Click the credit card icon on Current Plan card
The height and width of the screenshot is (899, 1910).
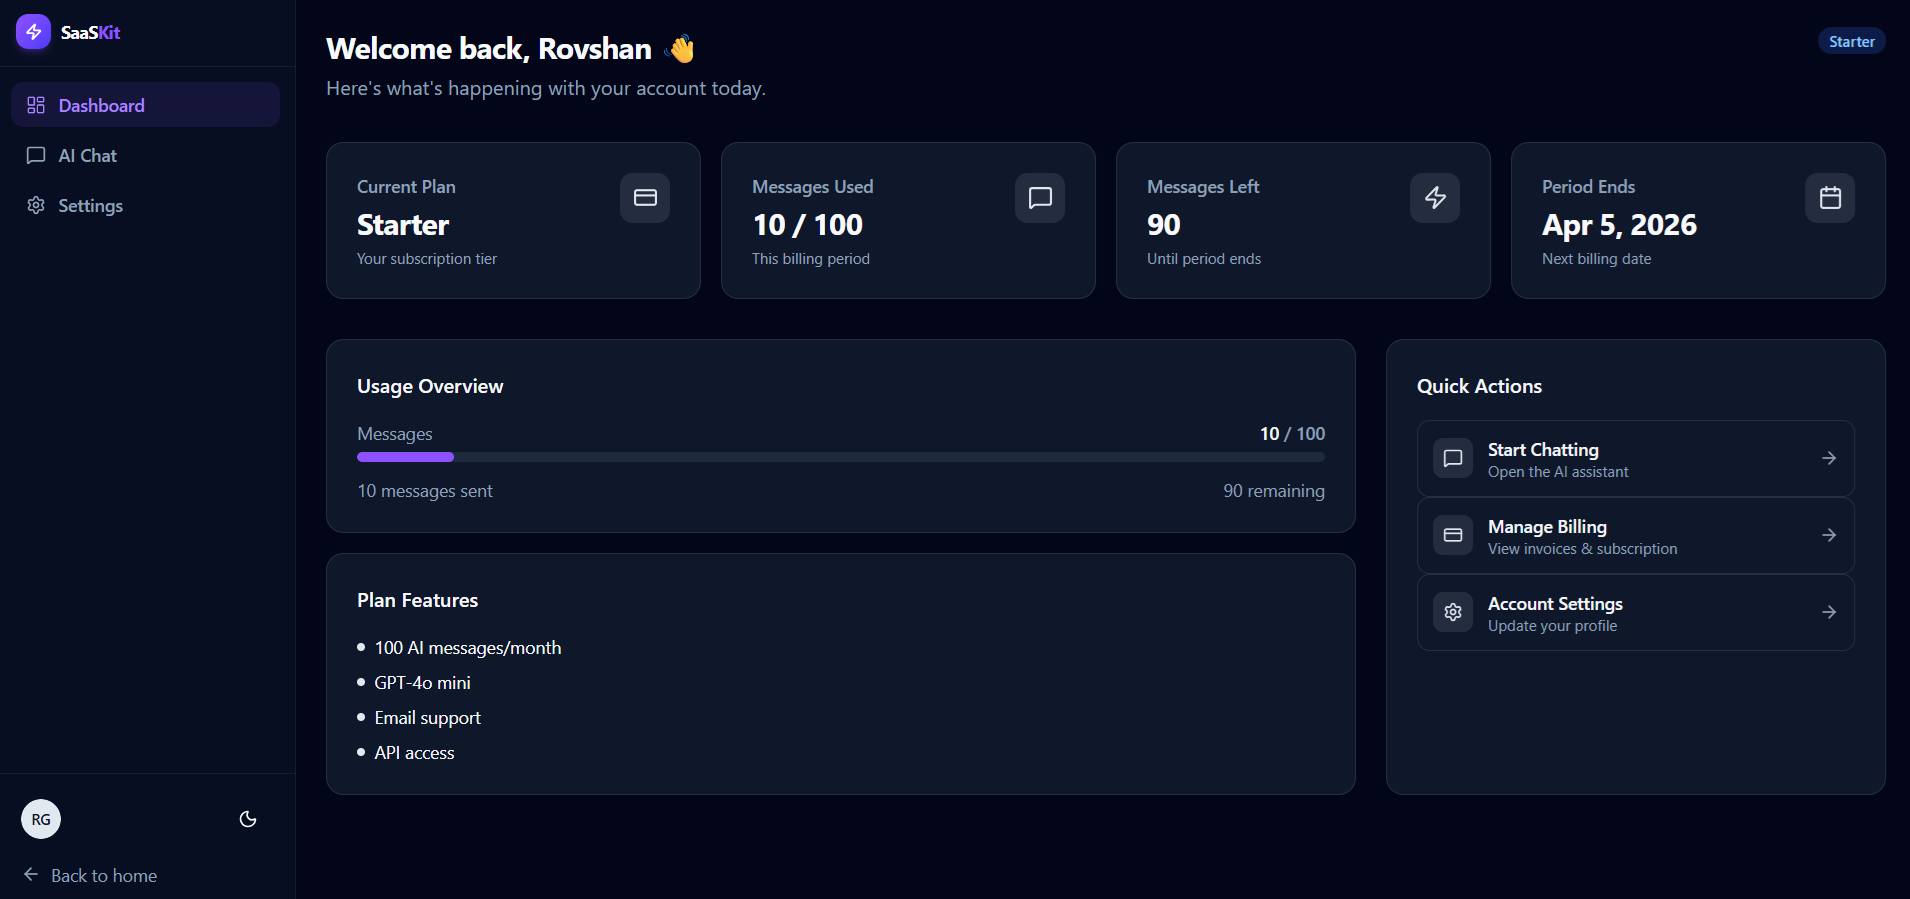pyautogui.click(x=645, y=198)
